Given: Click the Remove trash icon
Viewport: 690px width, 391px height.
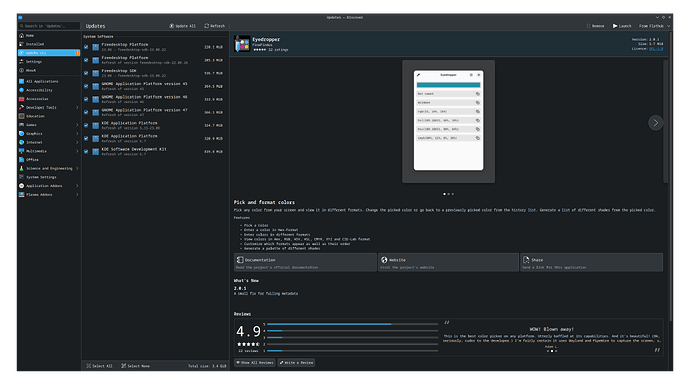Looking at the screenshot, I should (x=588, y=26).
